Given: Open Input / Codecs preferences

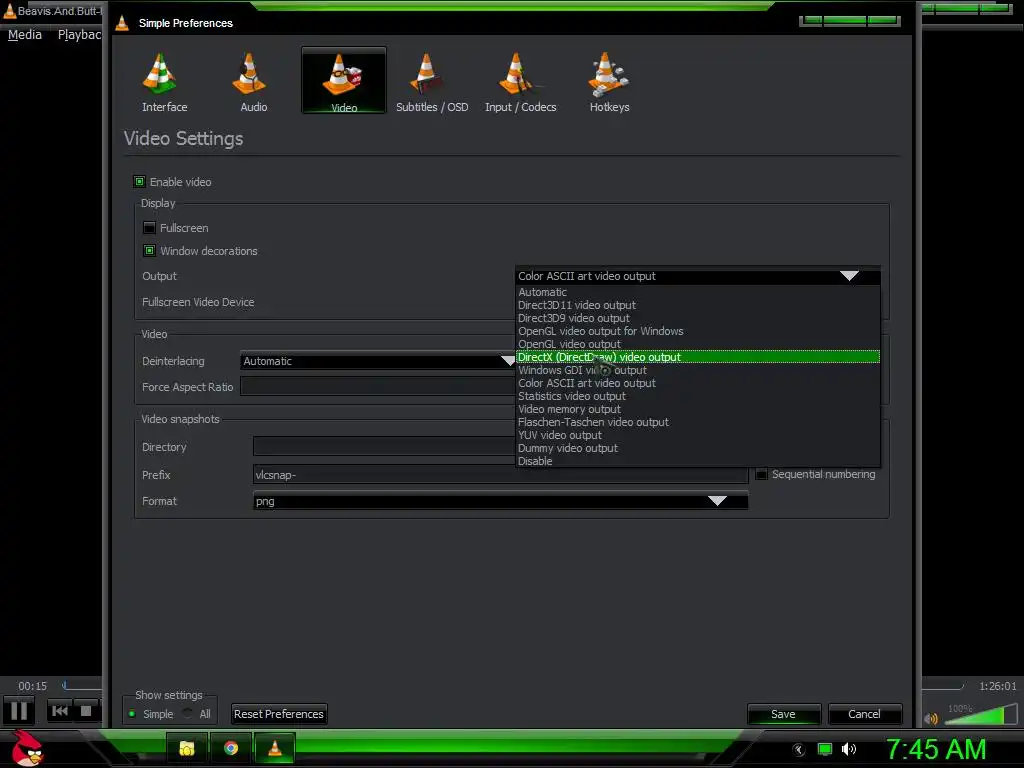Looking at the screenshot, I should pos(520,82).
